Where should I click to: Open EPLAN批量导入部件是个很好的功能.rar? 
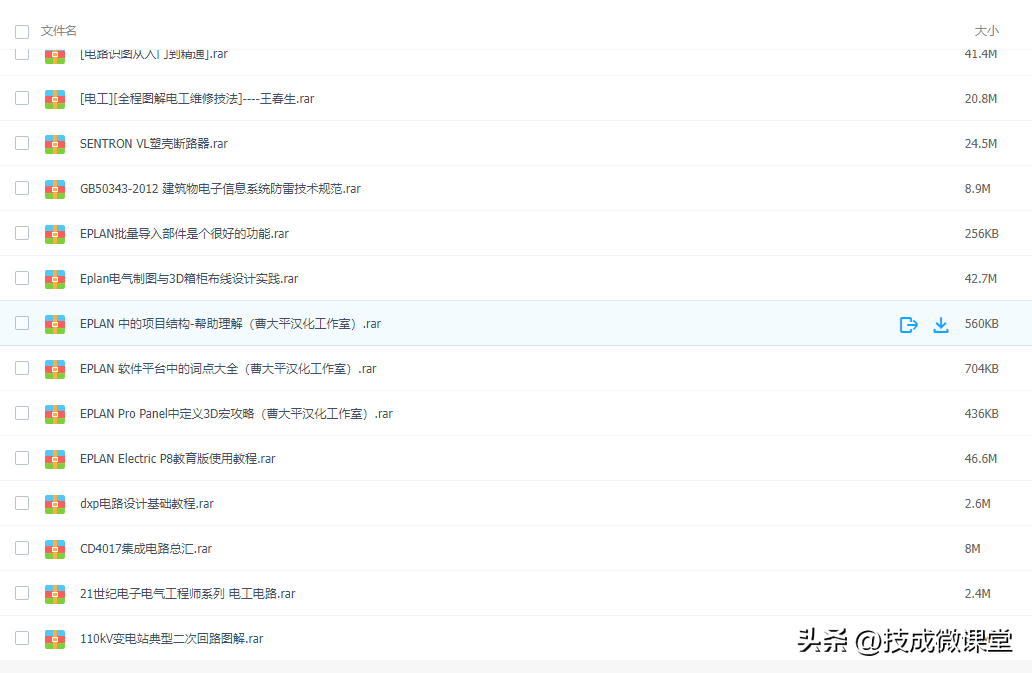coord(184,234)
